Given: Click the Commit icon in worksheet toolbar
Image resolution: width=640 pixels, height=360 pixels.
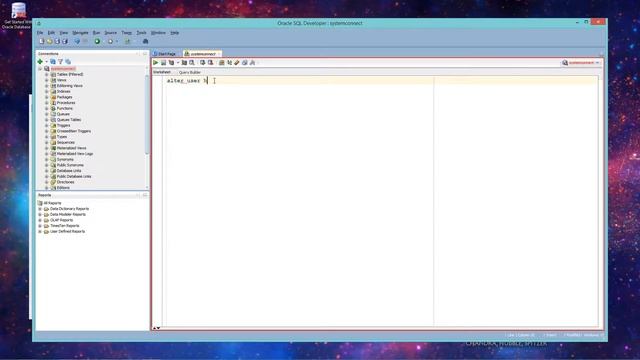Looking at the screenshot, I should tap(202, 62).
